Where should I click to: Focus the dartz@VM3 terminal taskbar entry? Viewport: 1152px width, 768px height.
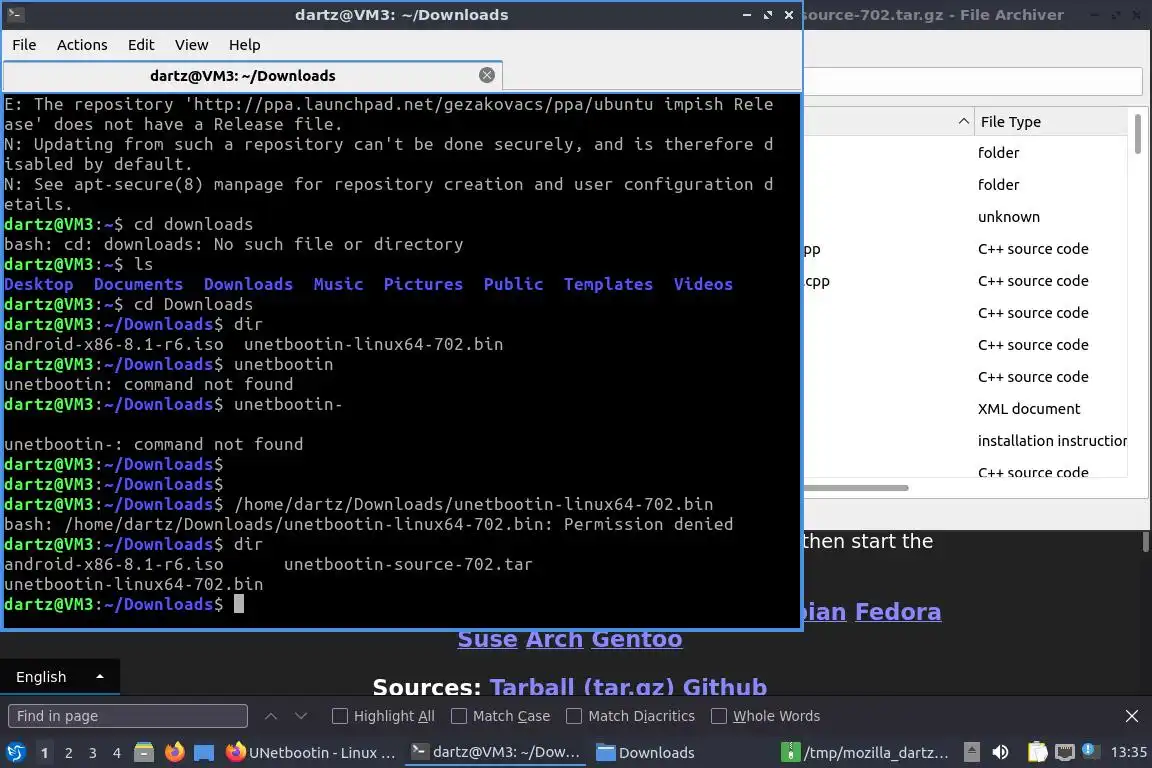496,752
